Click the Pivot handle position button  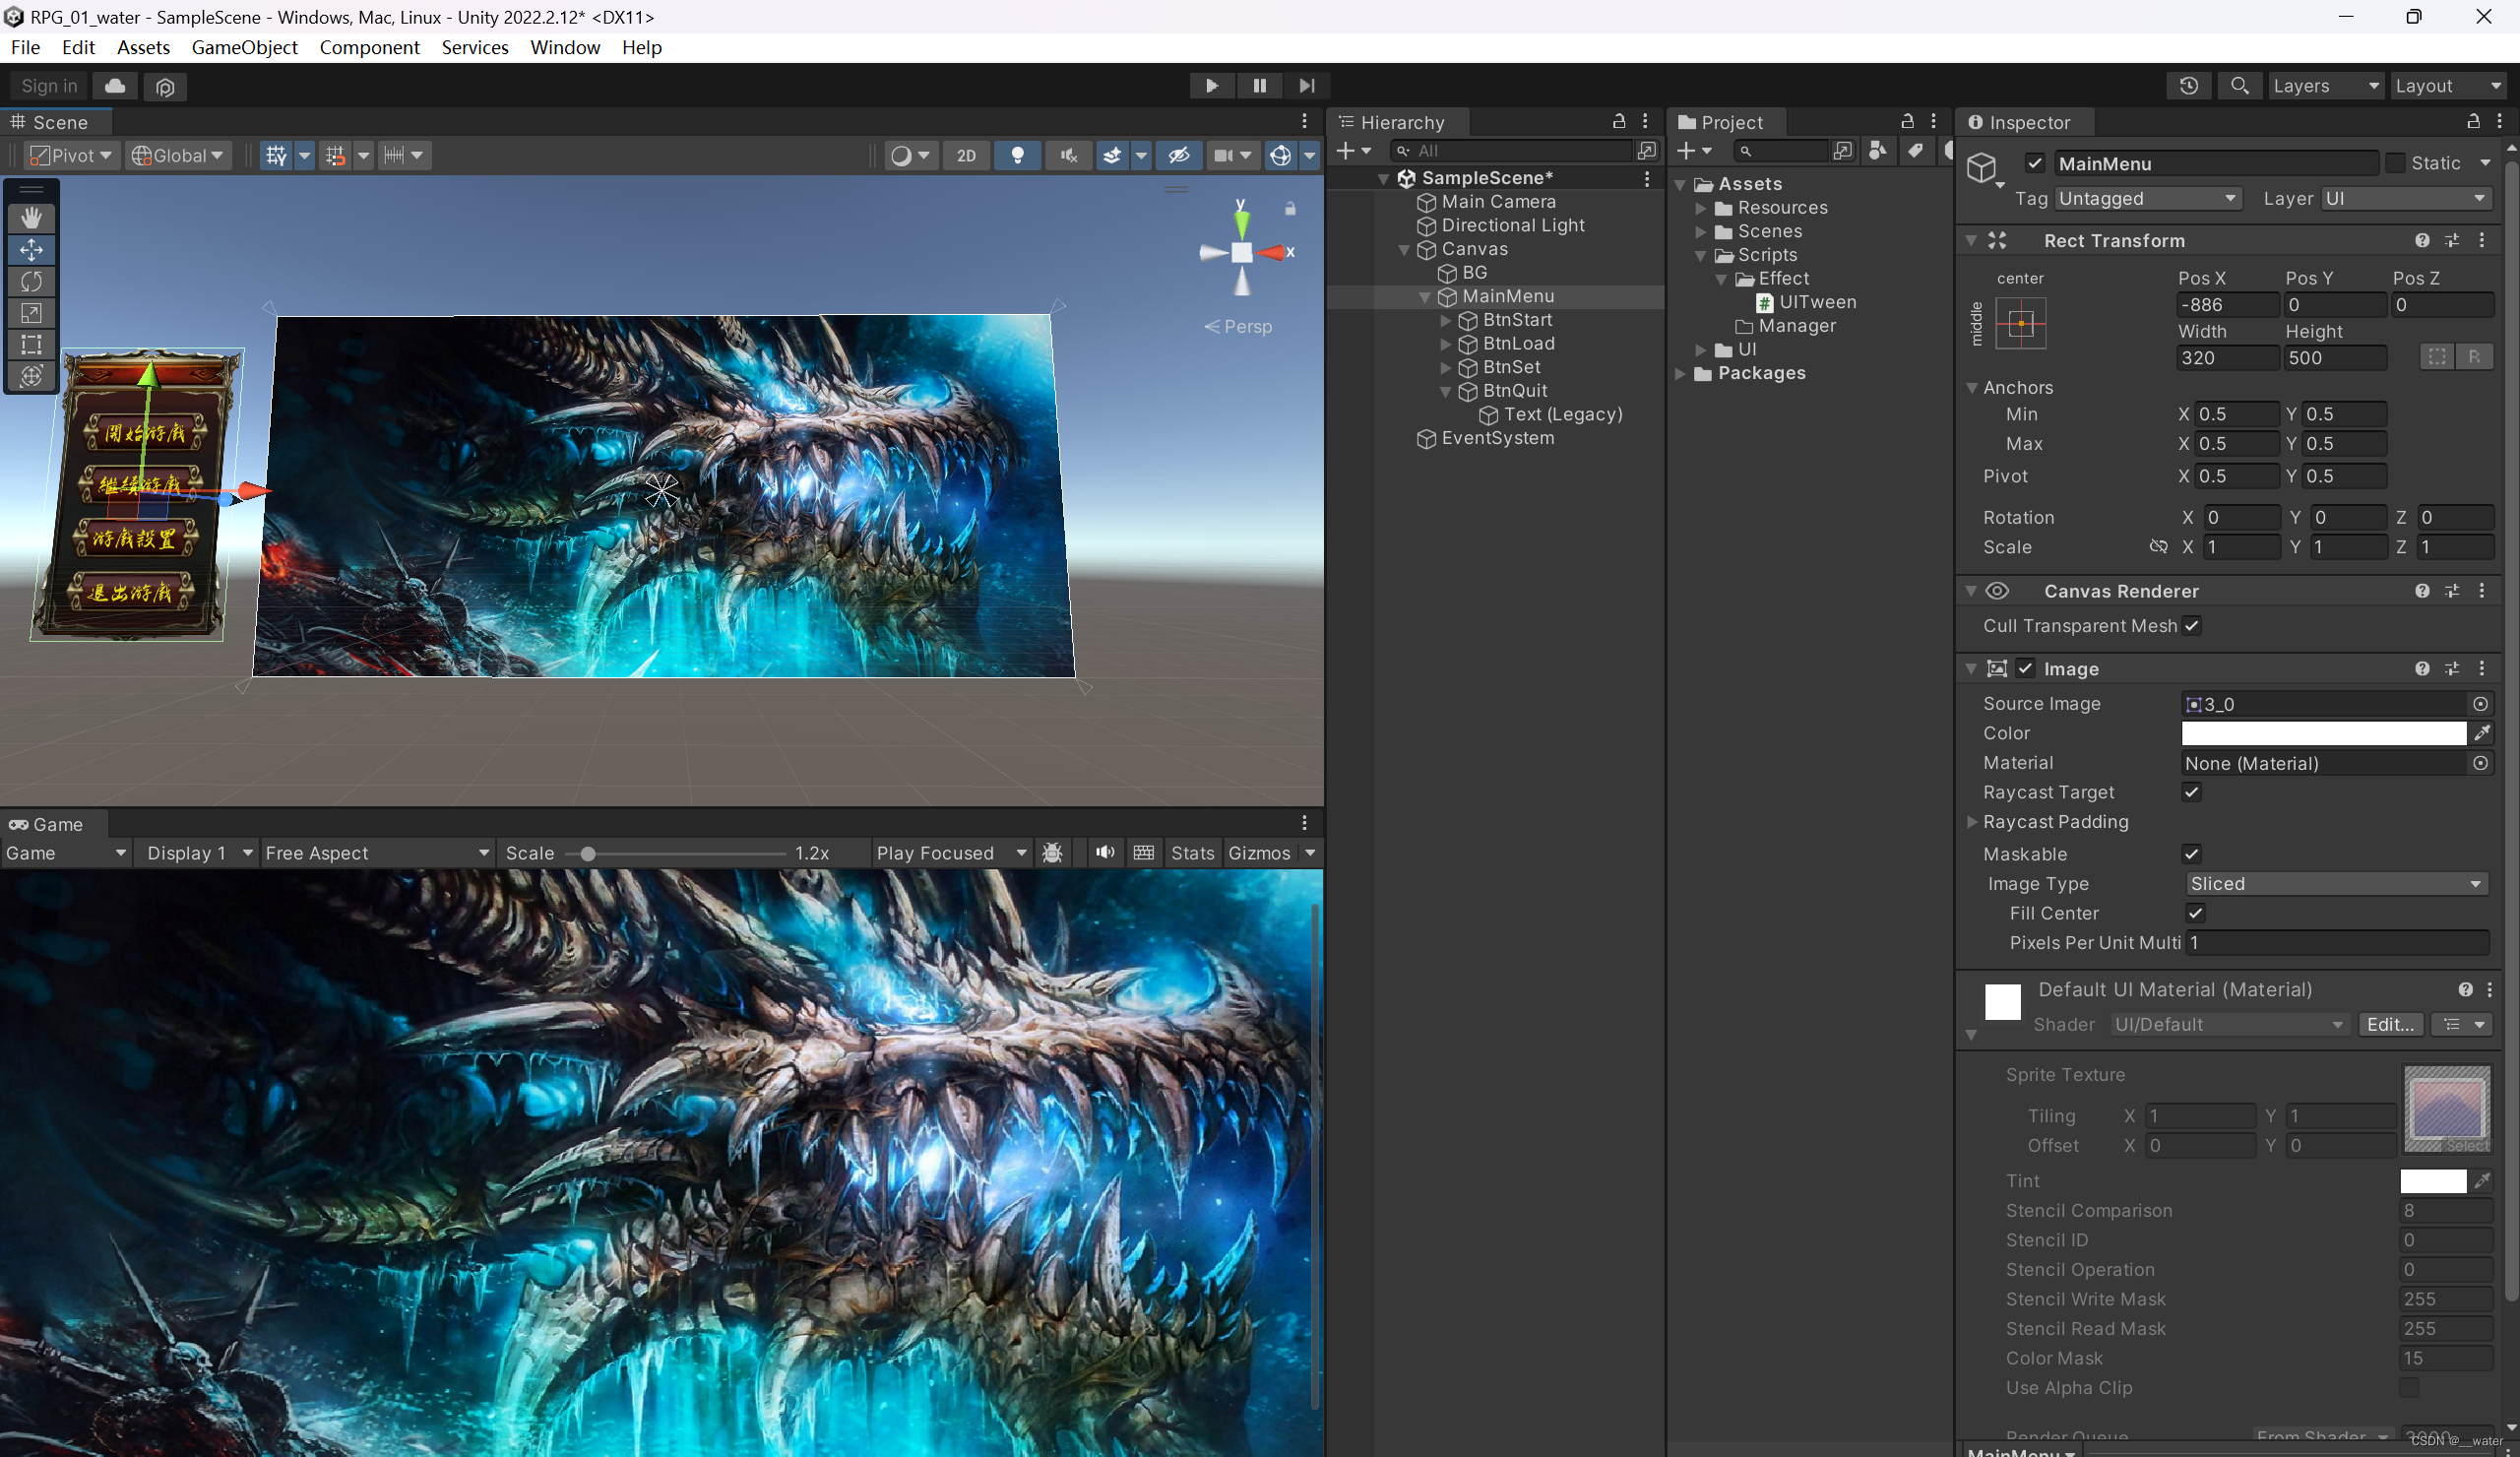[71, 155]
